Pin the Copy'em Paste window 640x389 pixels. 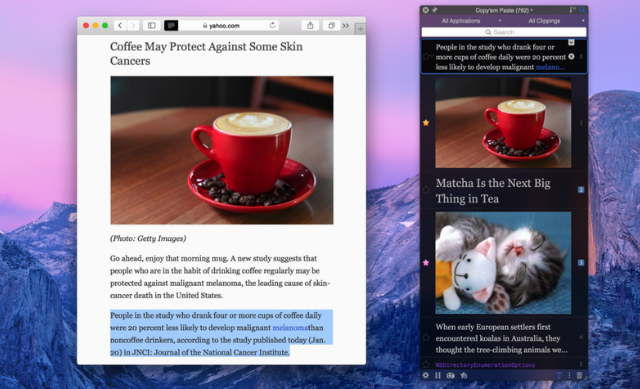[x=435, y=10]
